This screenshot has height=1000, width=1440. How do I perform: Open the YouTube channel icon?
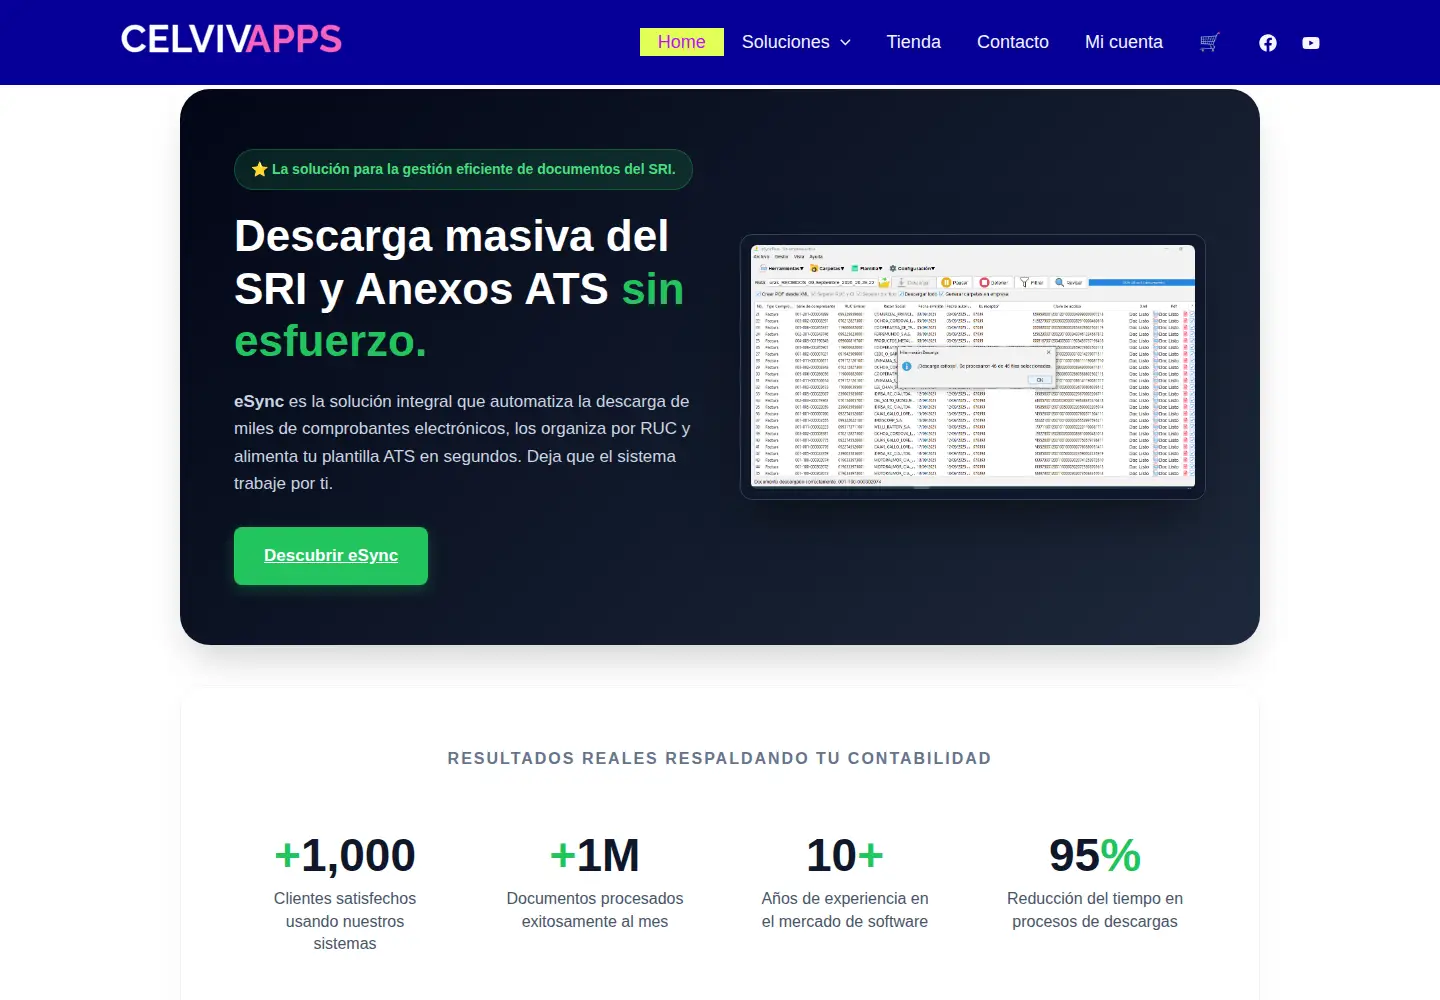[x=1311, y=43]
